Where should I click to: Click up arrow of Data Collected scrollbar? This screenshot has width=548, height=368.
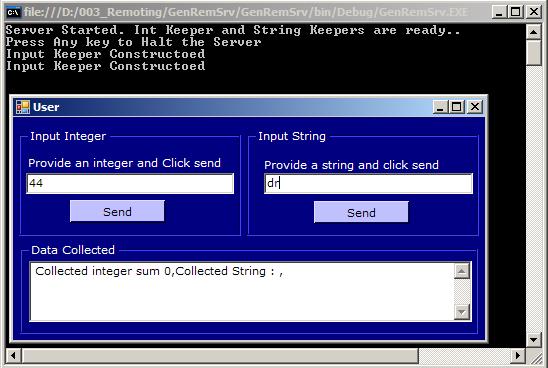462,271
